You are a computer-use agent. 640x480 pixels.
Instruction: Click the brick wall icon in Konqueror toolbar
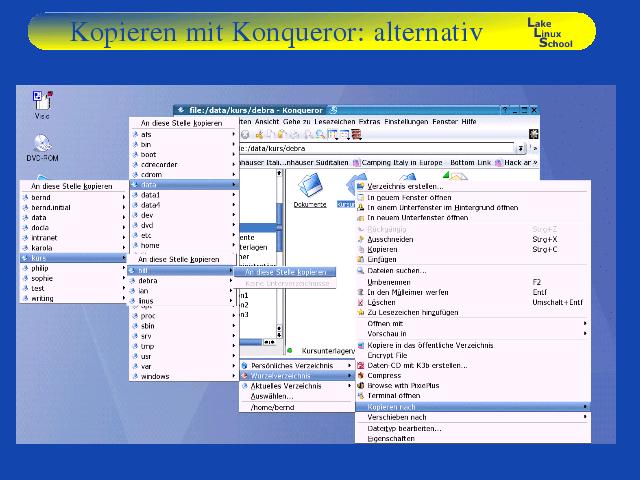click(x=357, y=134)
